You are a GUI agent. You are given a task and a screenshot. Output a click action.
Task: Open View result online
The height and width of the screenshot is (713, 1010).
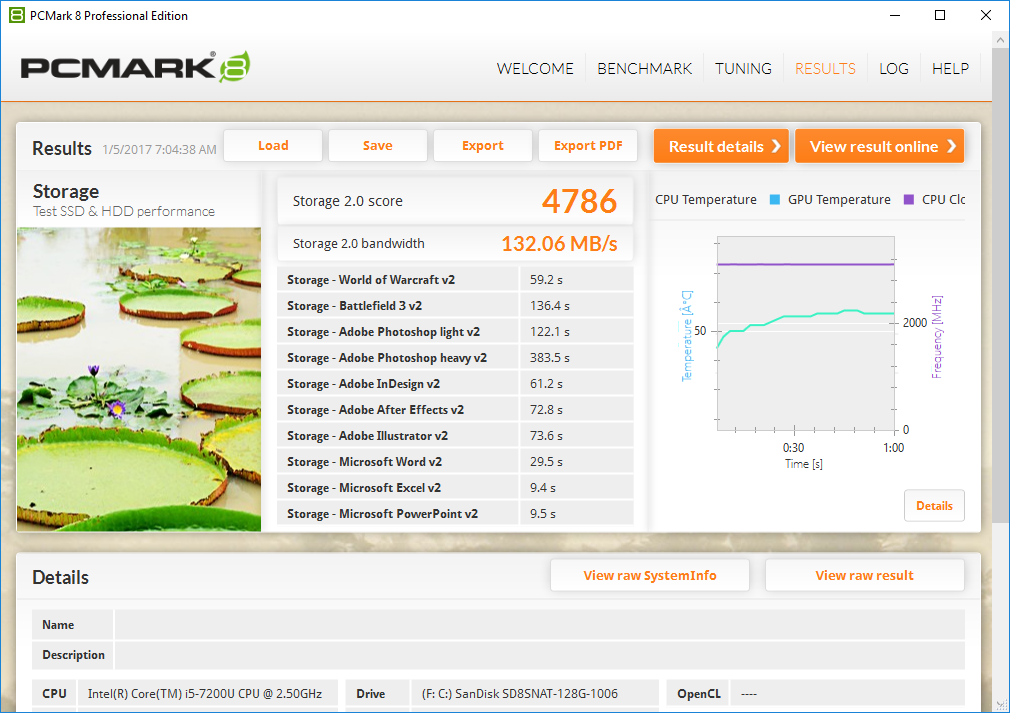pyautogui.click(x=879, y=146)
